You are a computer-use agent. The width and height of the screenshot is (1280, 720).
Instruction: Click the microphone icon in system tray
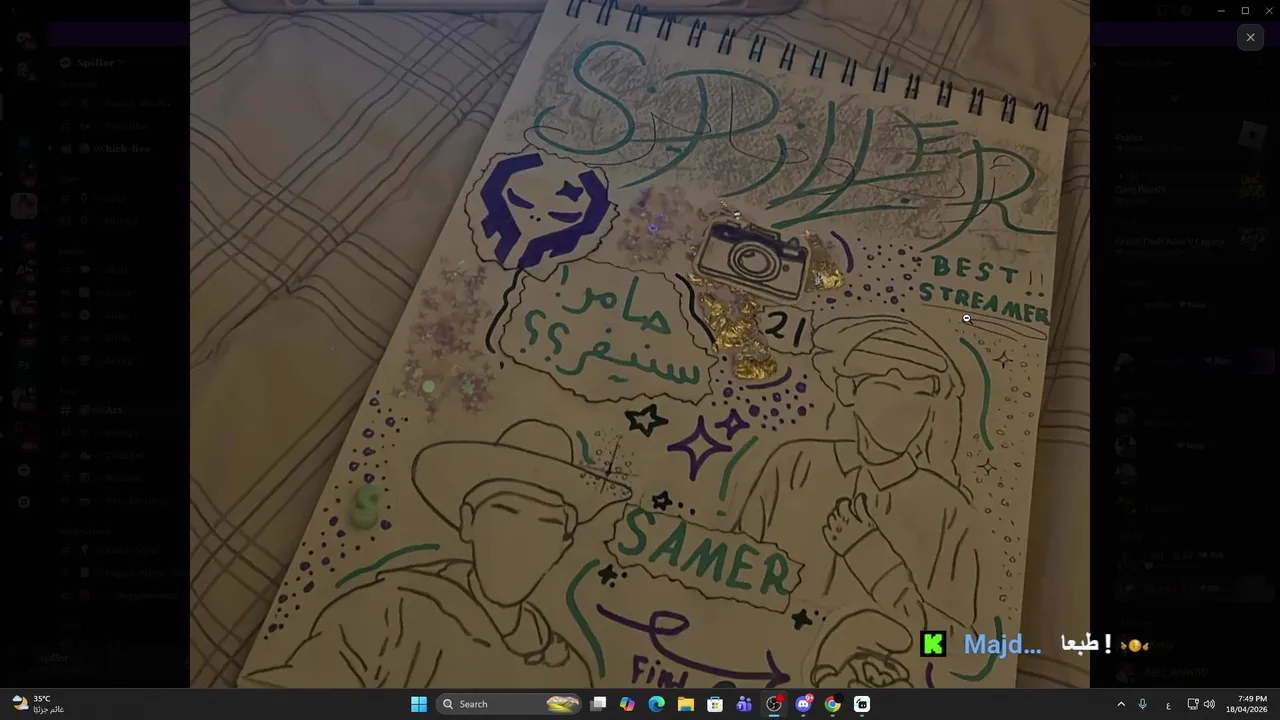(1142, 704)
